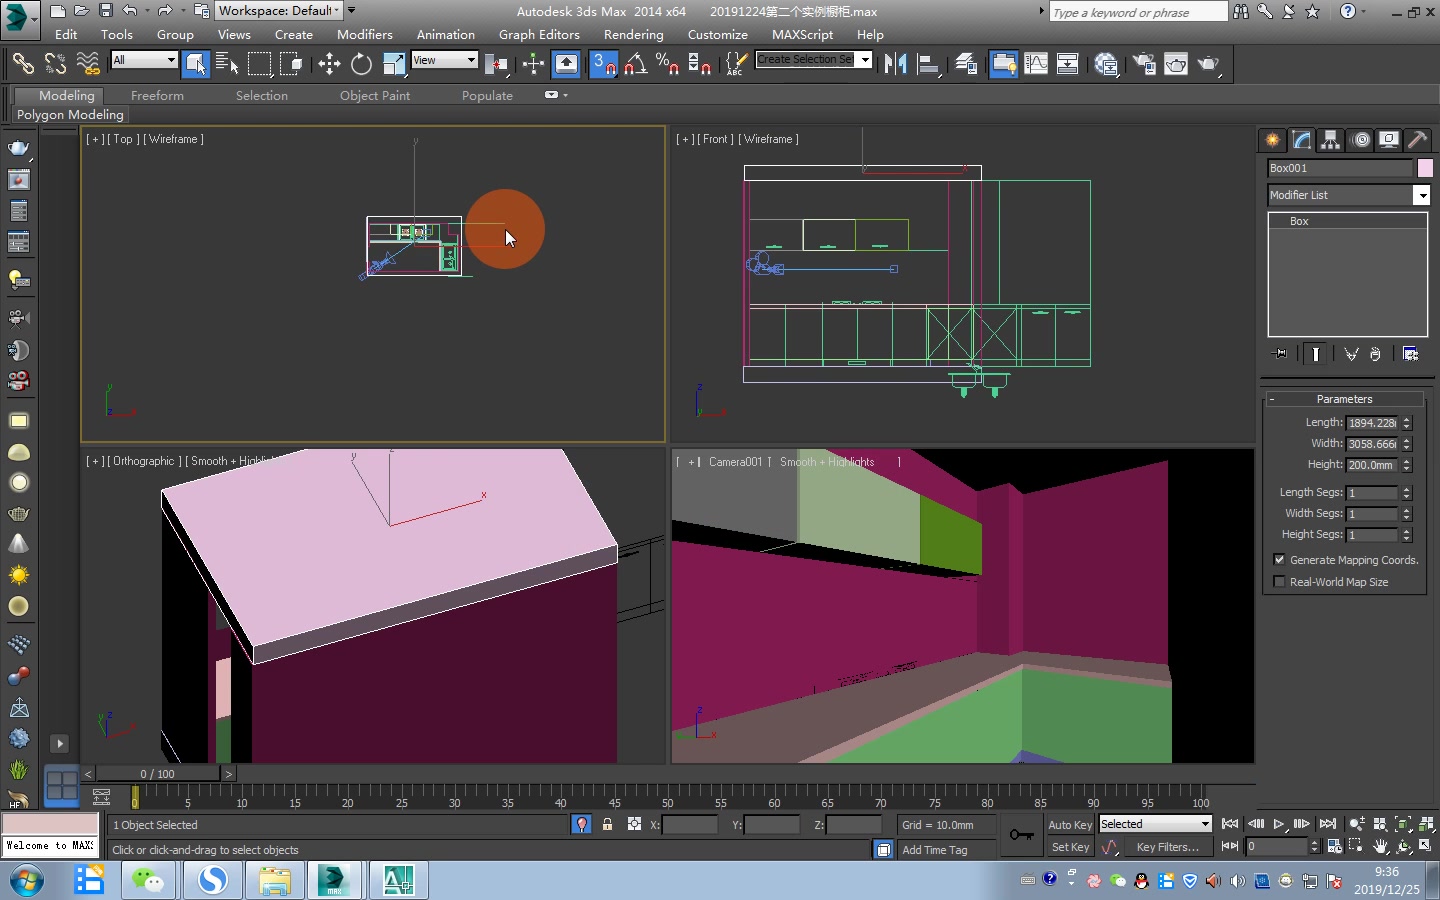1440x900 pixels.
Task: Click the Key Filters button
Action: tap(1167, 847)
